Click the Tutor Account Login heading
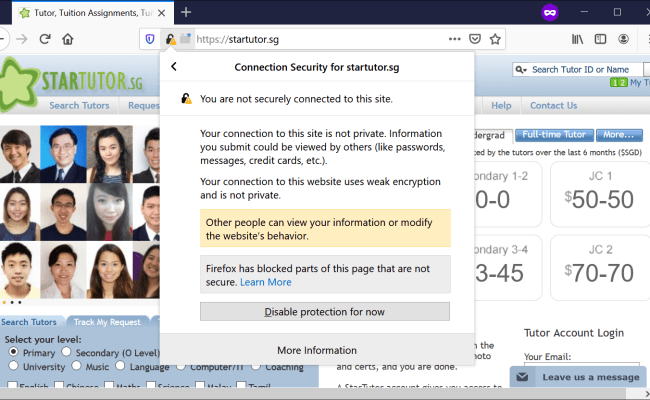650x400 pixels. coord(574,333)
